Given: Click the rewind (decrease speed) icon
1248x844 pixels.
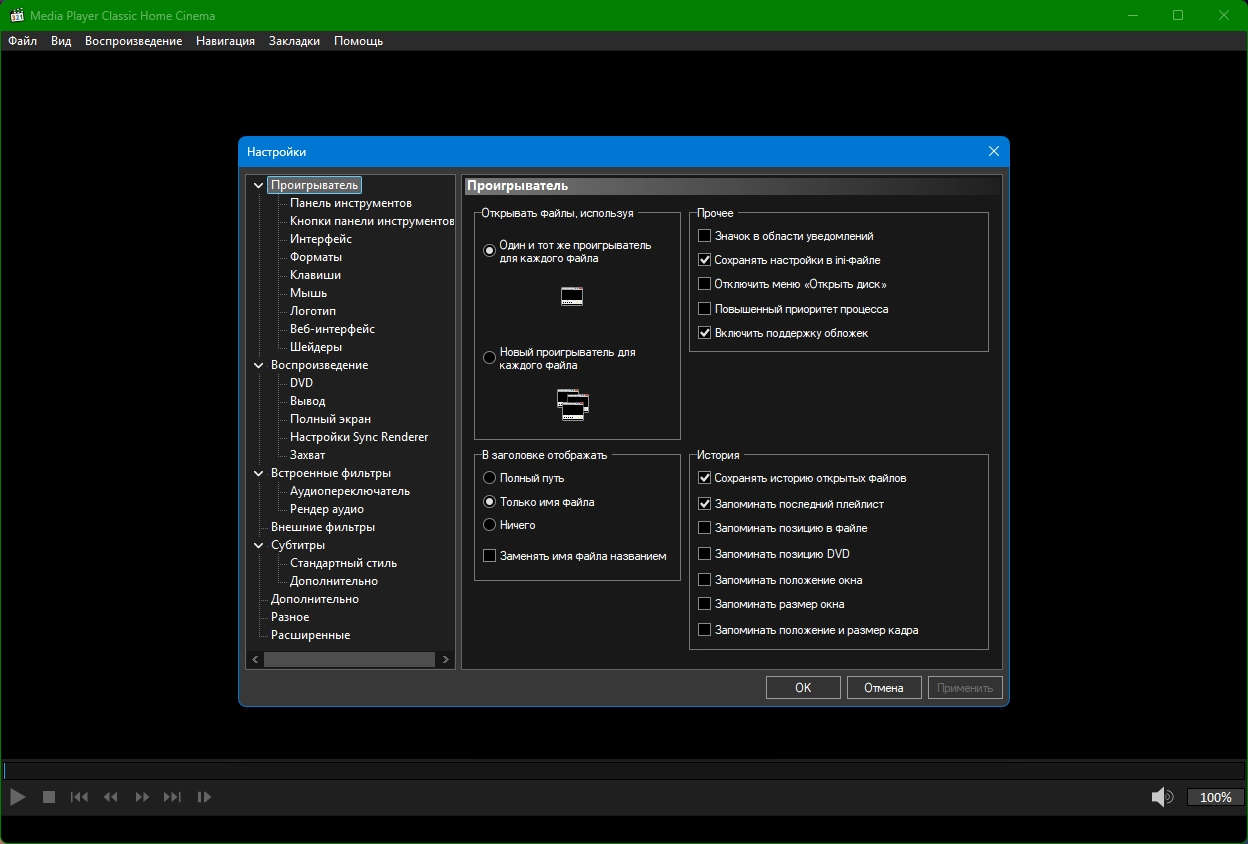Looking at the screenshot, I should (111, 797).
